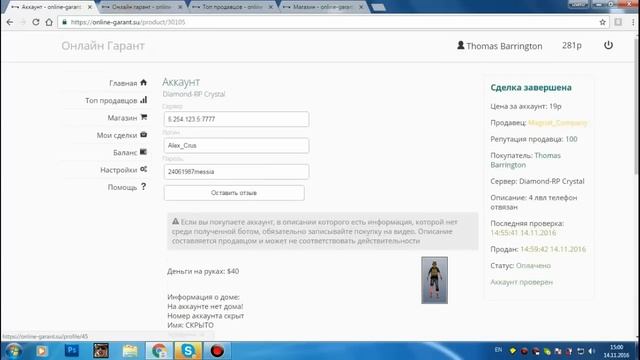640x360 pixels.
Task: Open the Chrome three-dot menu
Action: (x=633, y=22)
